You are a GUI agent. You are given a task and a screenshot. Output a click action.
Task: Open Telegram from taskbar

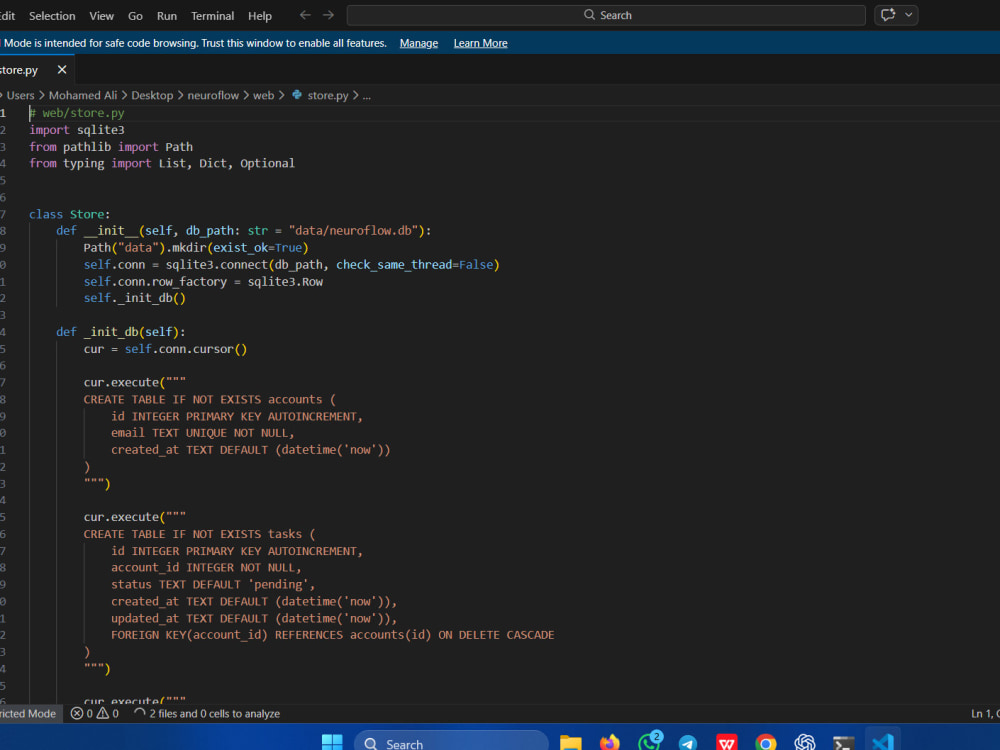[688, 743]
